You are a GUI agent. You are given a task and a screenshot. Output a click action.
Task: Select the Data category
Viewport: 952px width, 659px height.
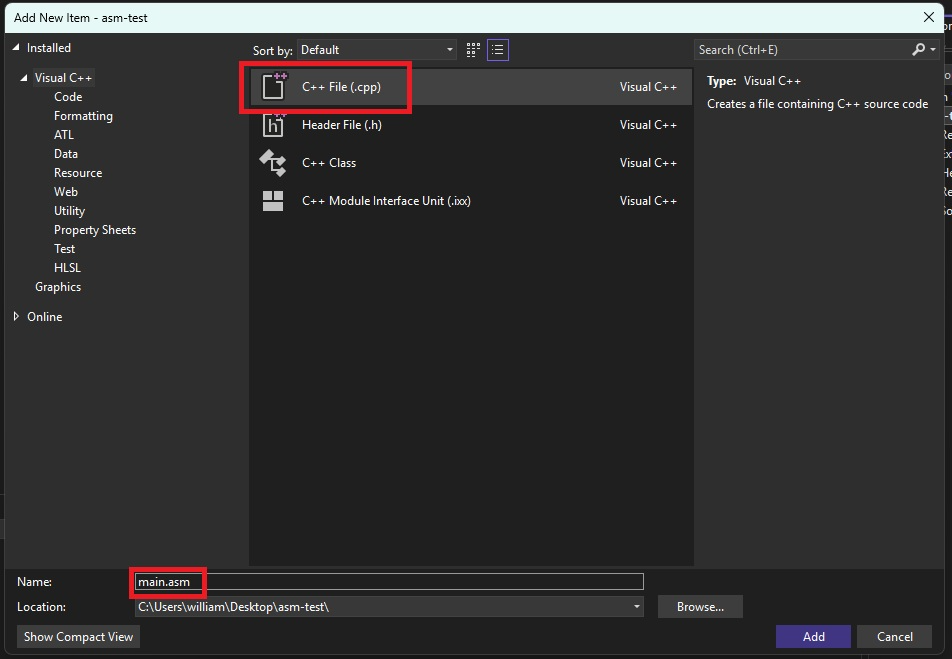pos(66,154)
